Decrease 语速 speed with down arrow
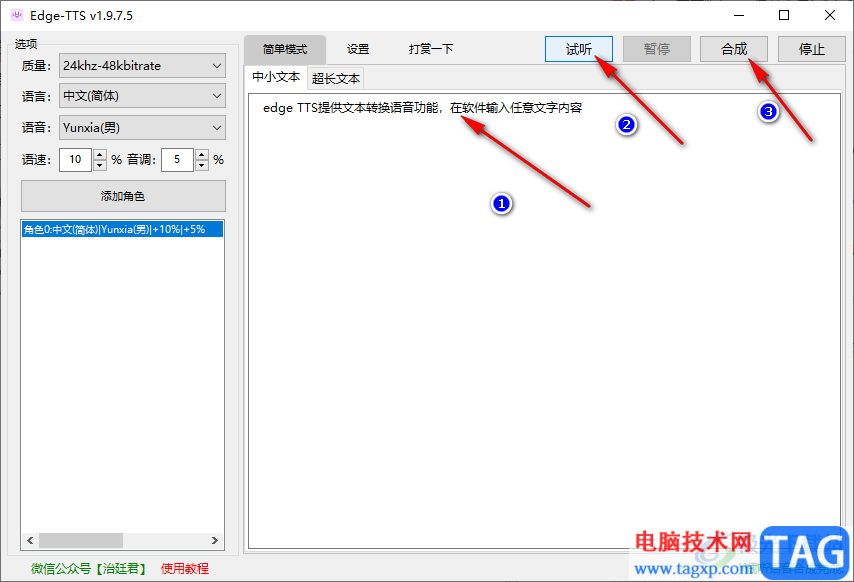The width and height of the screenshot is (854, 582). point(100,166)
